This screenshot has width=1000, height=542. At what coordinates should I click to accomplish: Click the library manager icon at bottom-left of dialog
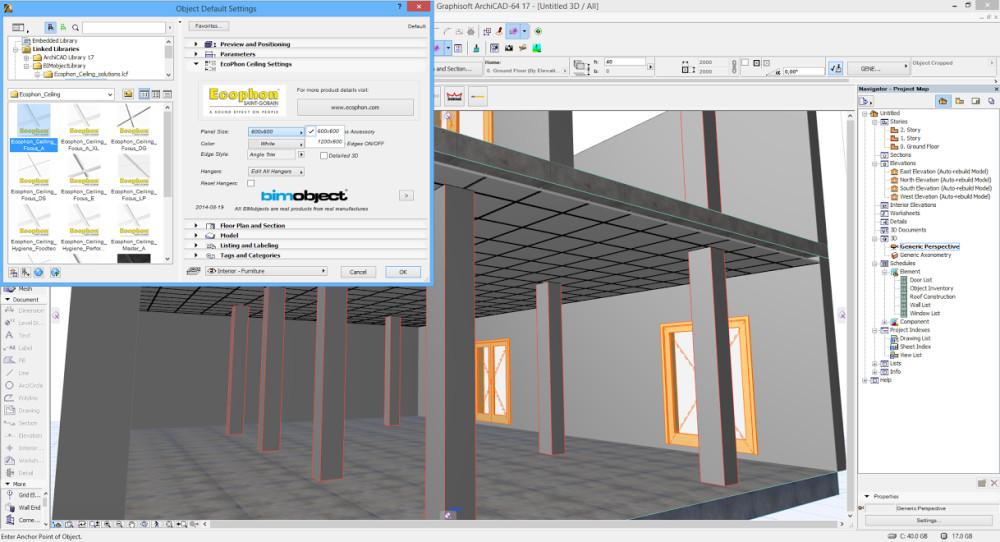[x=13, y=272]
